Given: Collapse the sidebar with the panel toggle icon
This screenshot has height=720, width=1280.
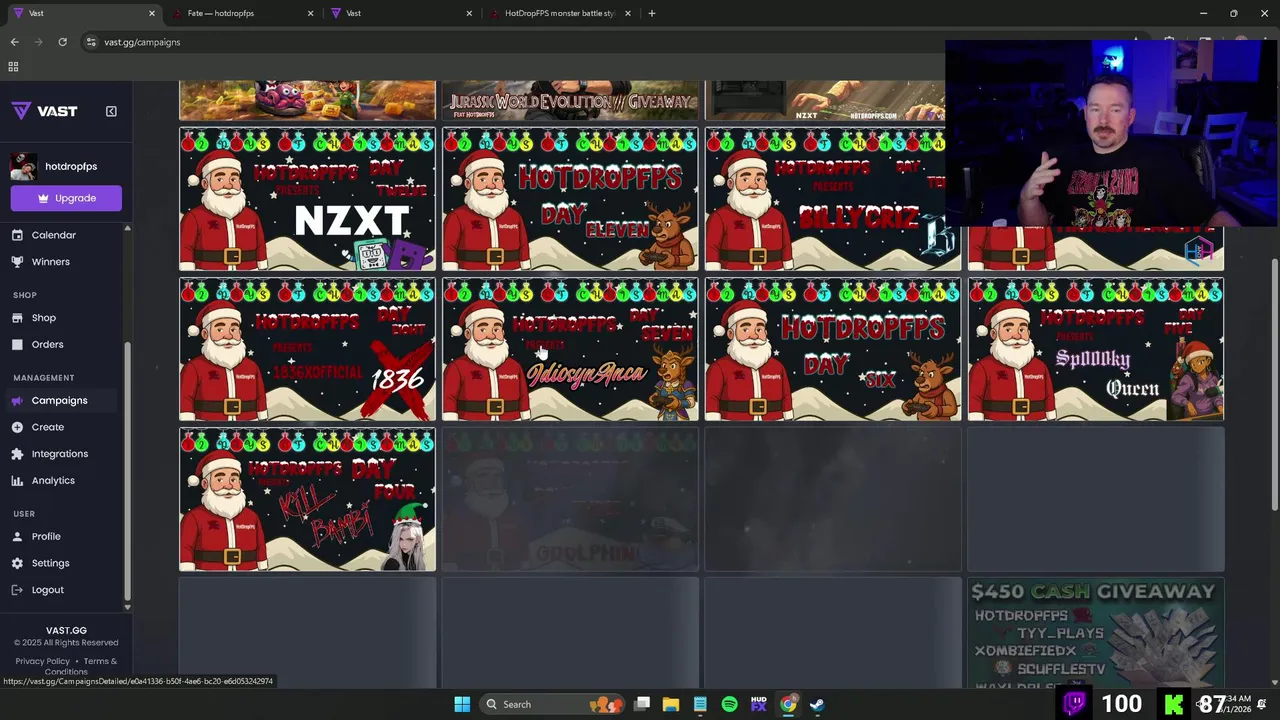Looking at the screenshot, I should pyautogui.click(x=111, y=111).
